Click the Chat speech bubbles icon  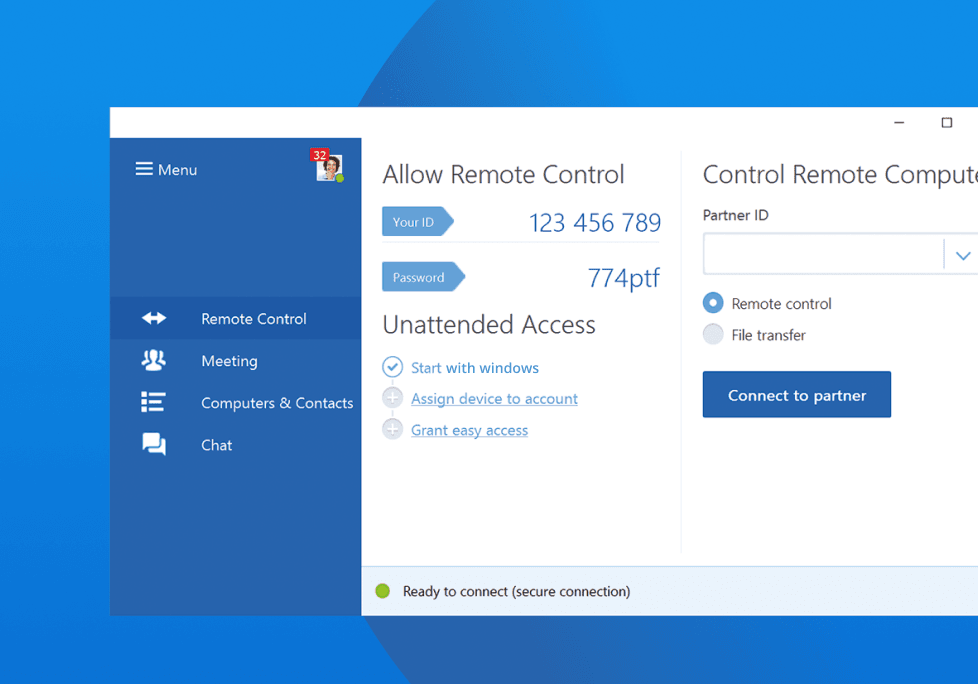(154, 444)
